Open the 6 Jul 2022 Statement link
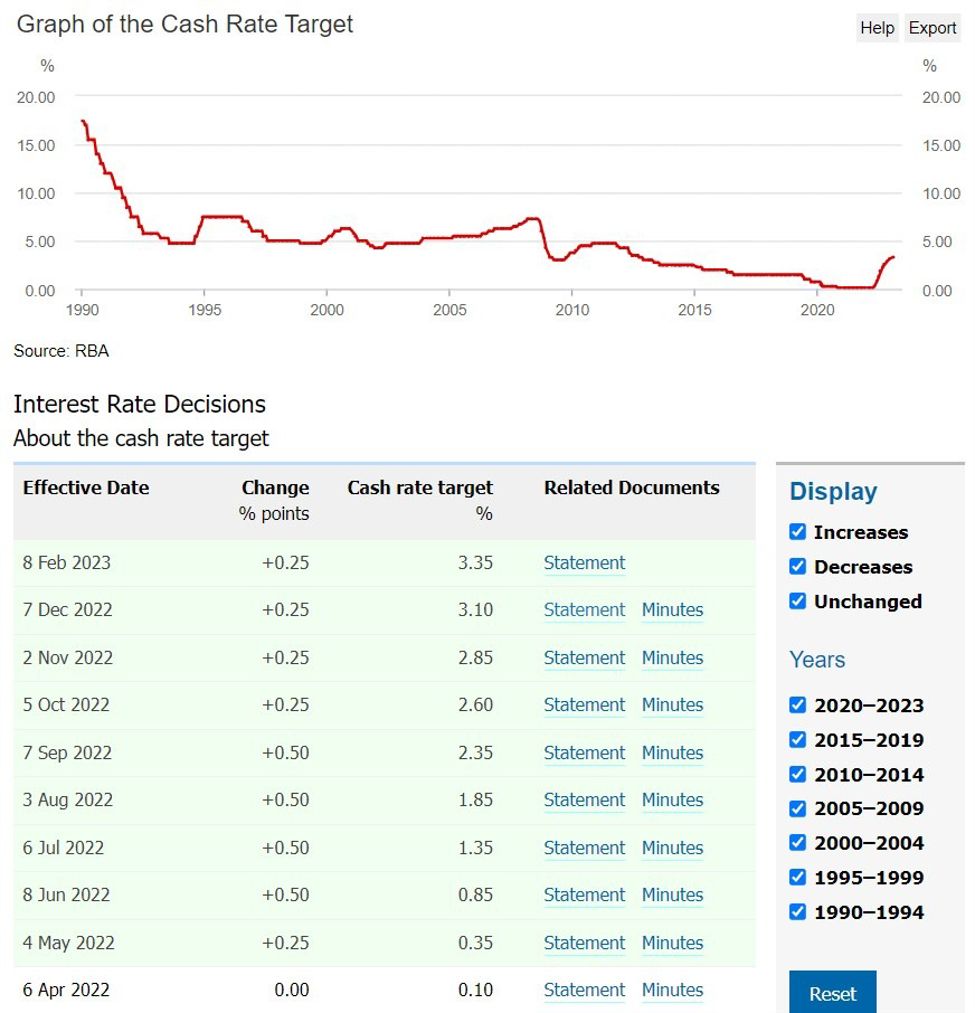Viewport: 975px width, 1013px height. [x=584, y=848]
